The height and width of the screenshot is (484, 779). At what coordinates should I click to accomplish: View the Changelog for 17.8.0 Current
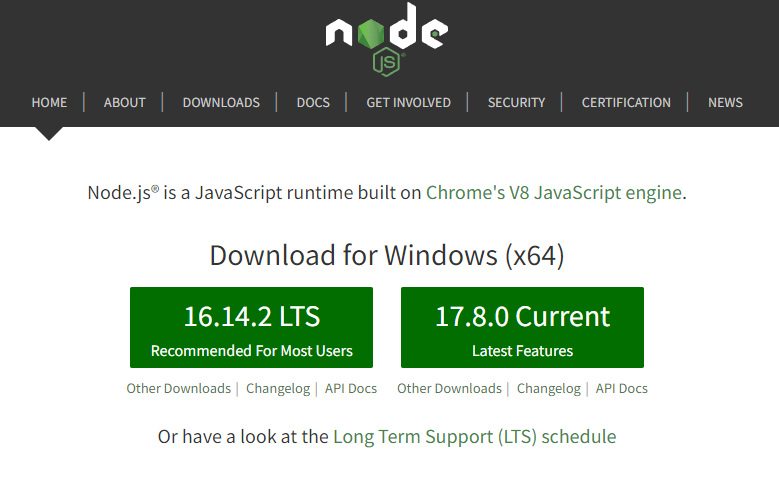coord(548,388)
